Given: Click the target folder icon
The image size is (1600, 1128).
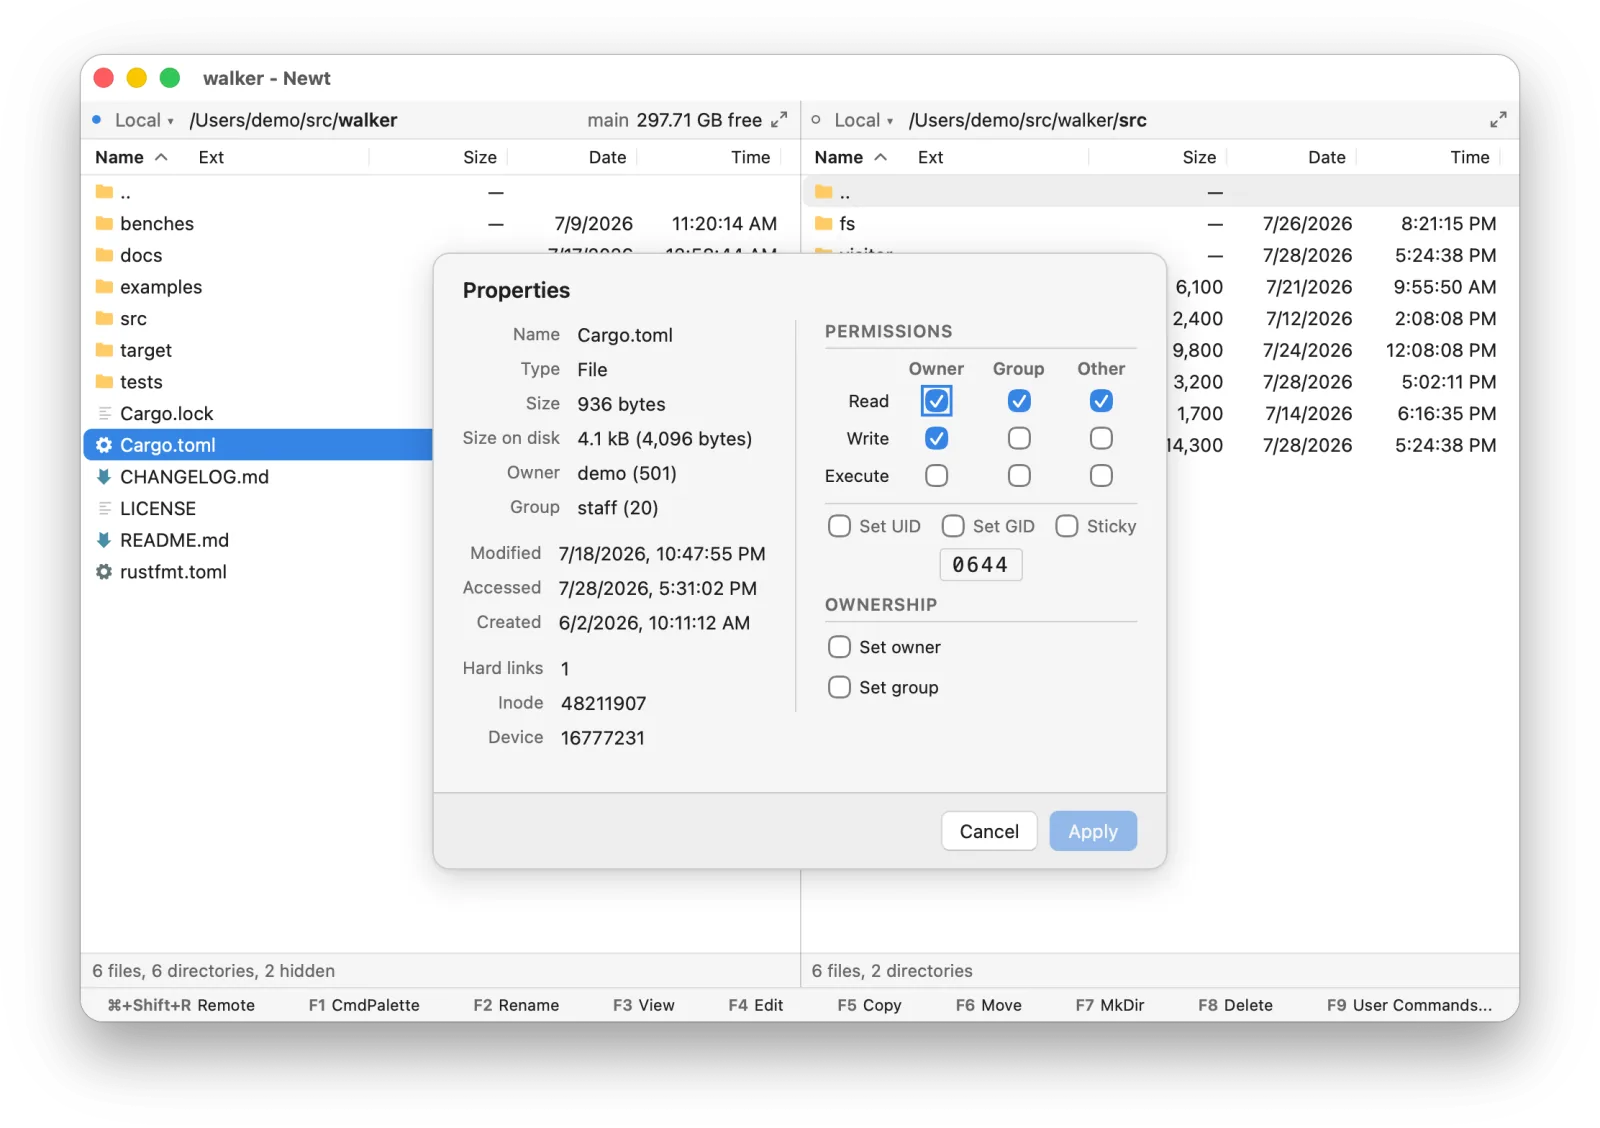Looking at the screenshot, I should click(x=104, y=350).
